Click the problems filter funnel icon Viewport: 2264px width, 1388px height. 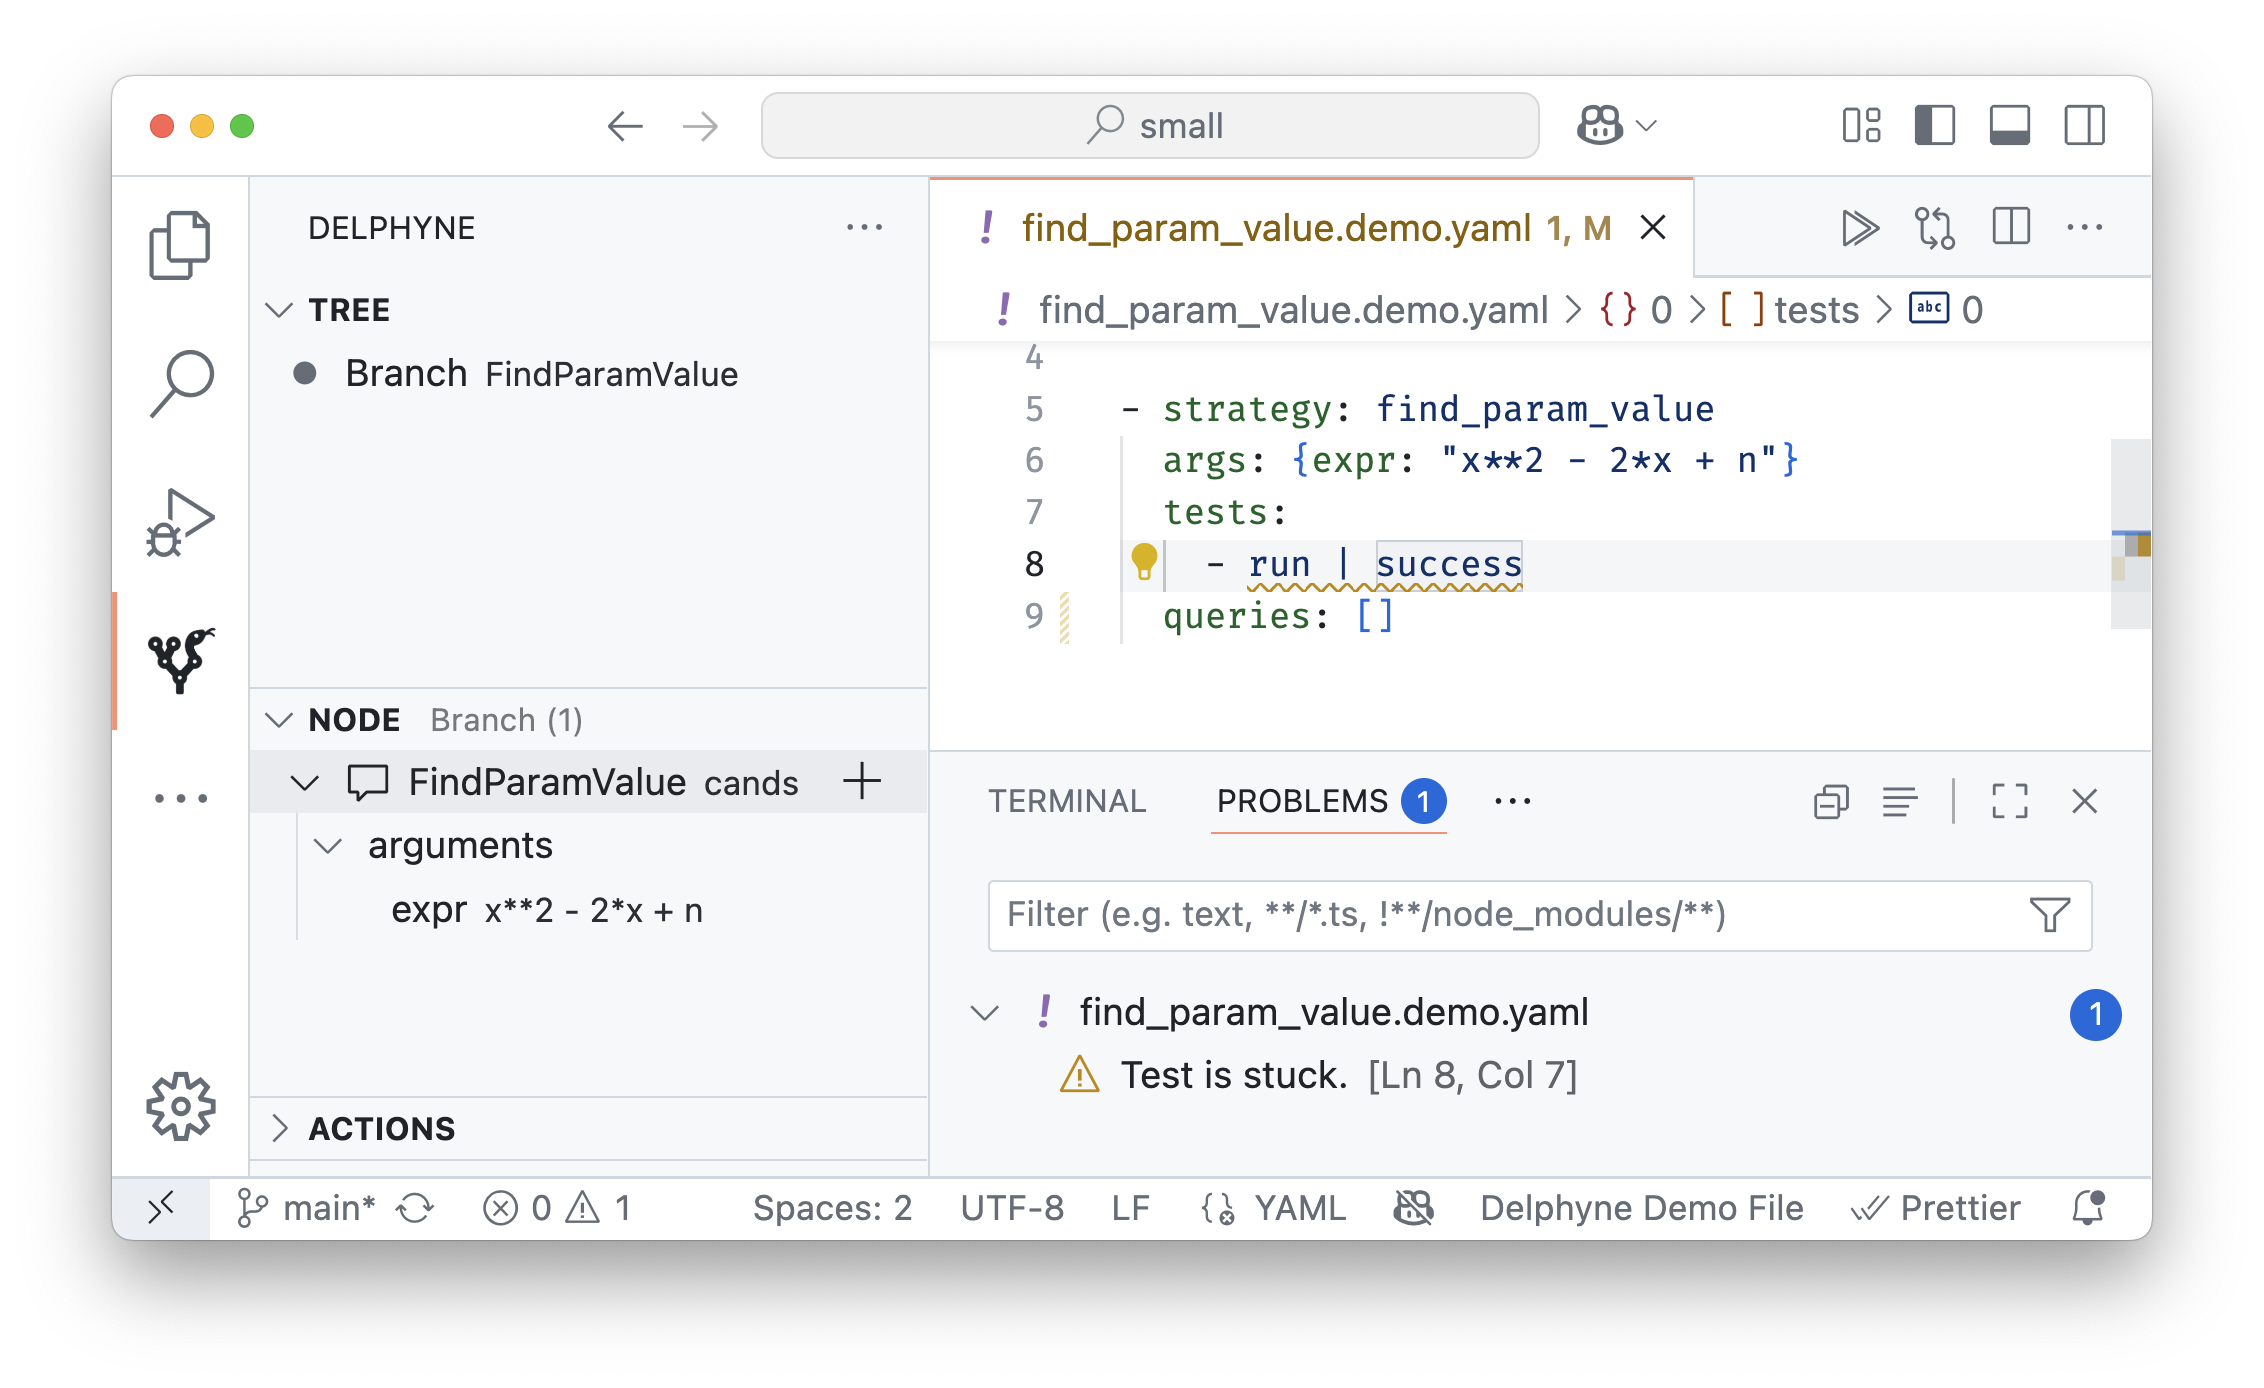(2050, 915)
